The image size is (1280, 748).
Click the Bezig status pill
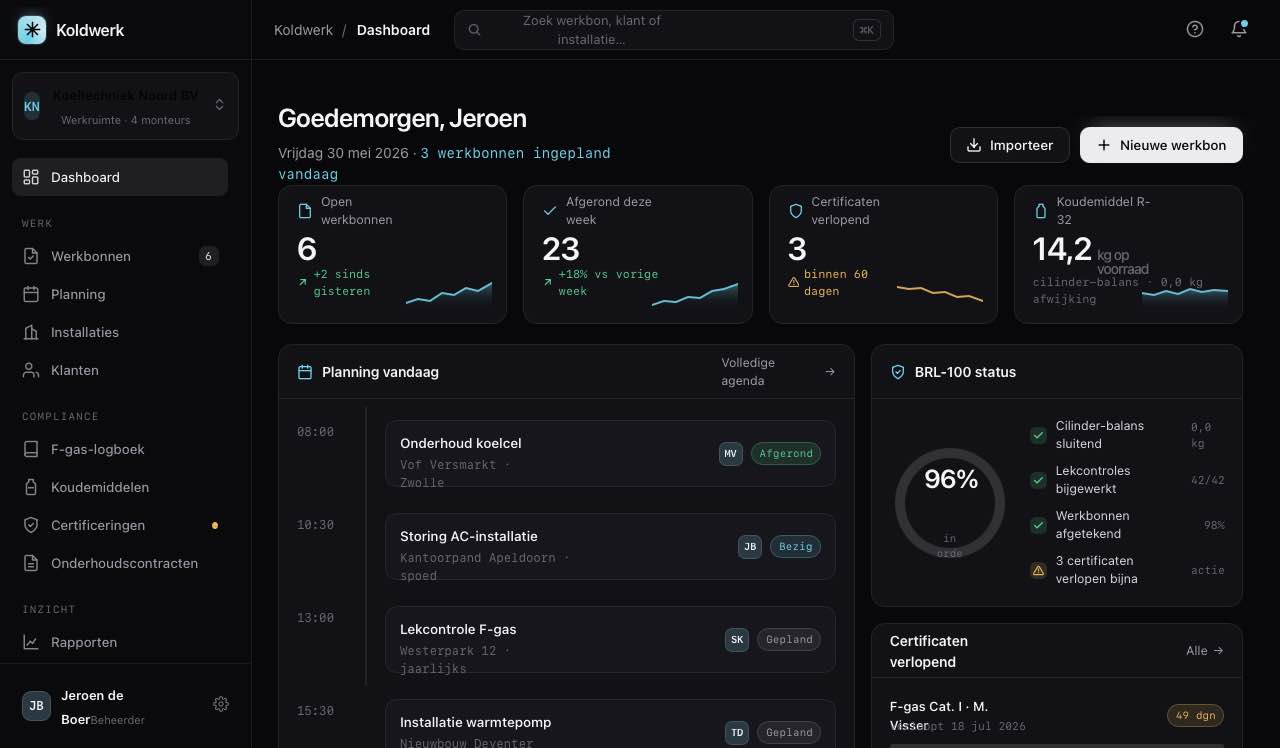(795, 546)
